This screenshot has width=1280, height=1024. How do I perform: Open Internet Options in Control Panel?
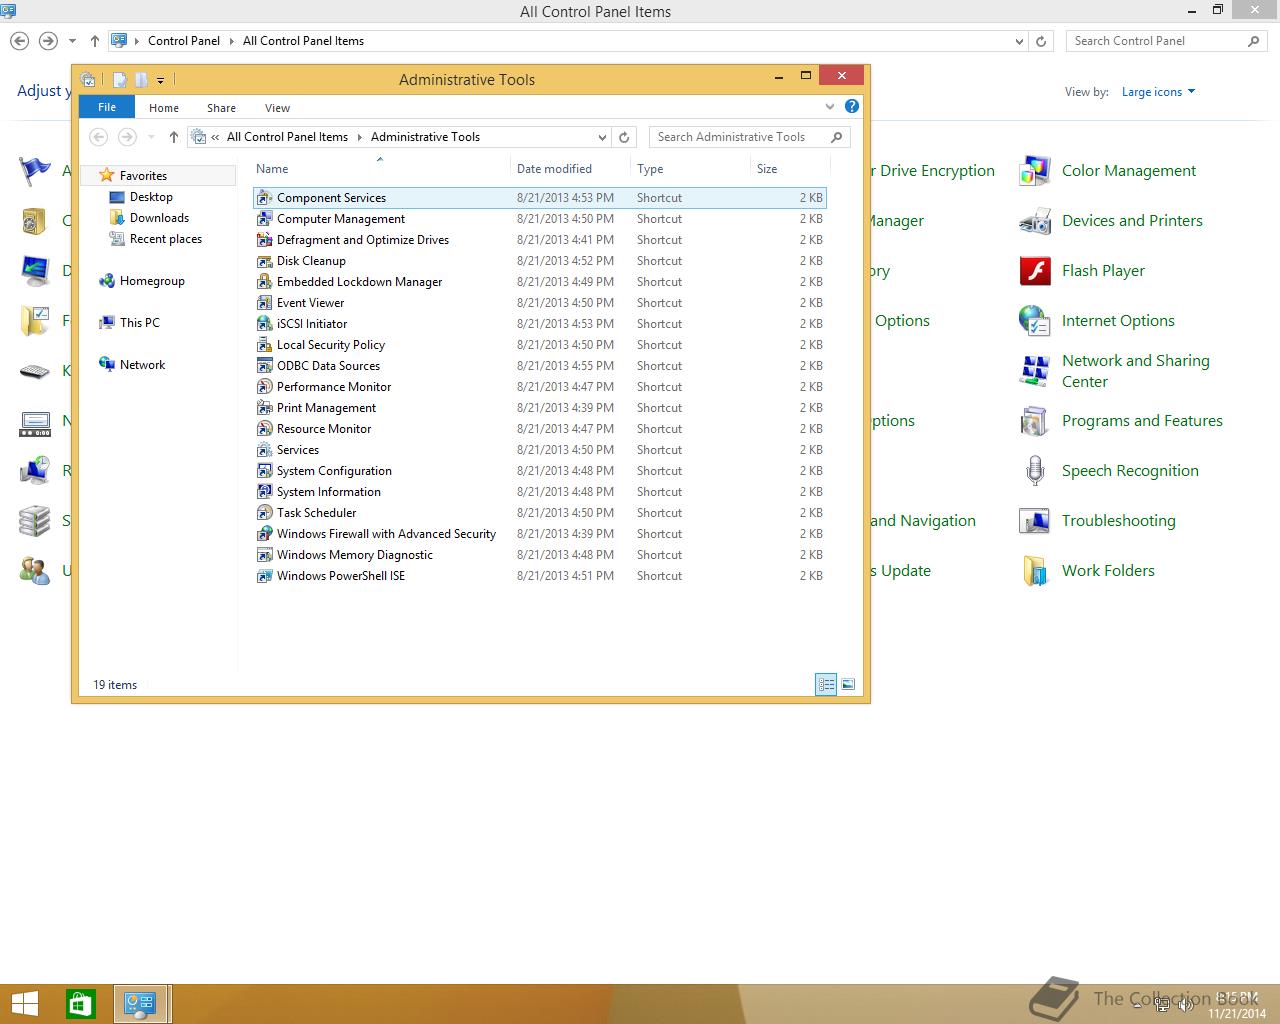coord(1118,321)
